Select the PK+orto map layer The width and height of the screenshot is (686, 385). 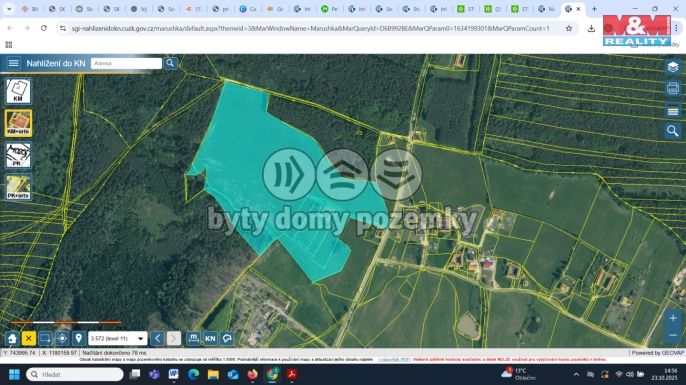tap(18, 187)
